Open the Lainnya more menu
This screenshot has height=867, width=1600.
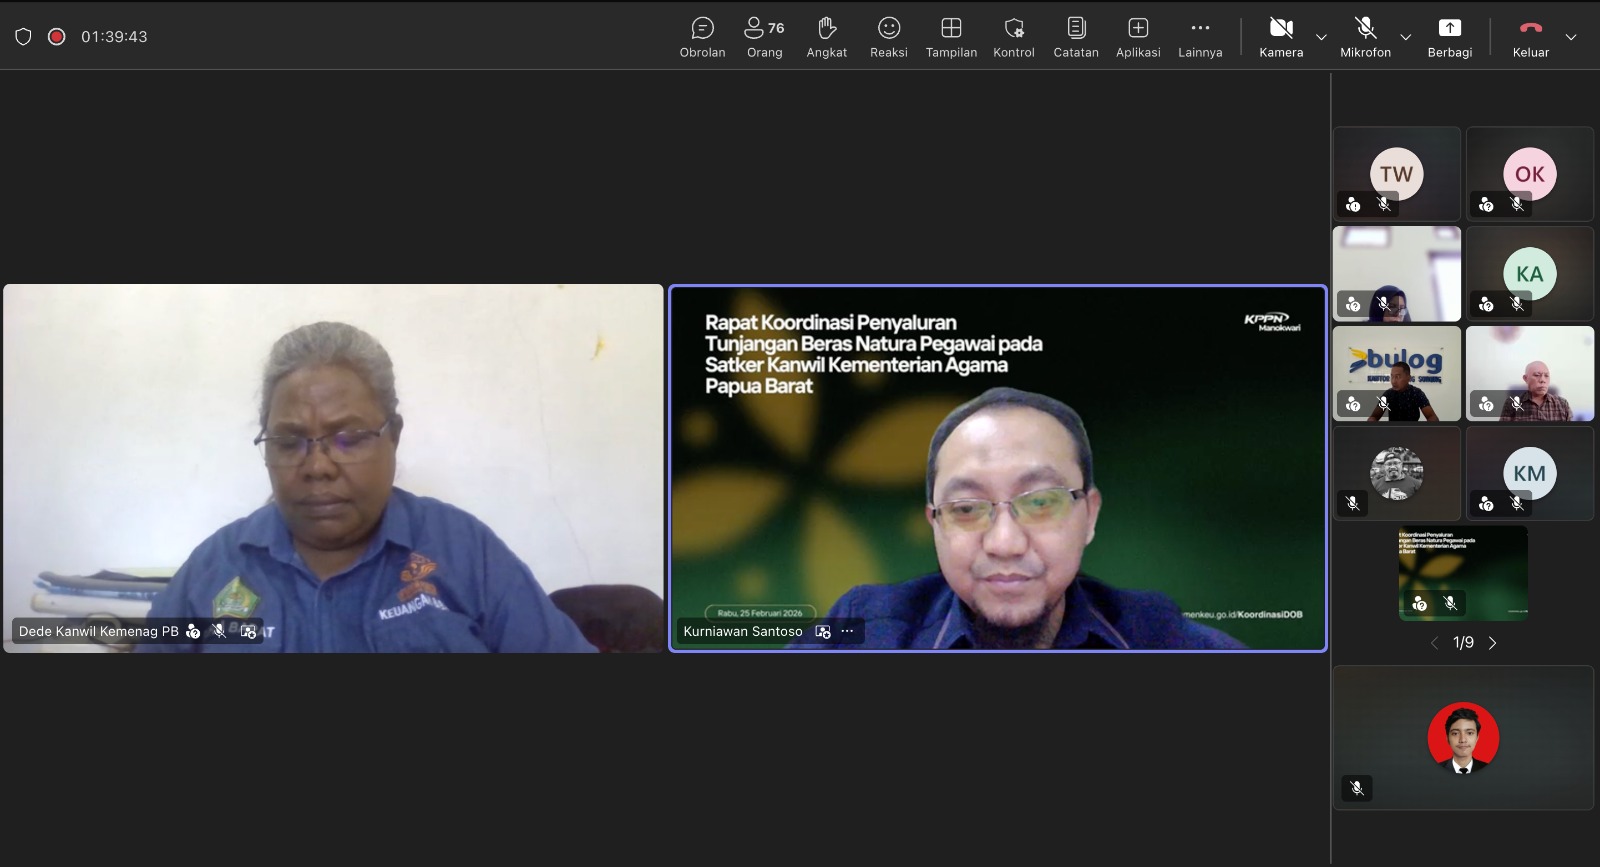tap(1200, 37)
